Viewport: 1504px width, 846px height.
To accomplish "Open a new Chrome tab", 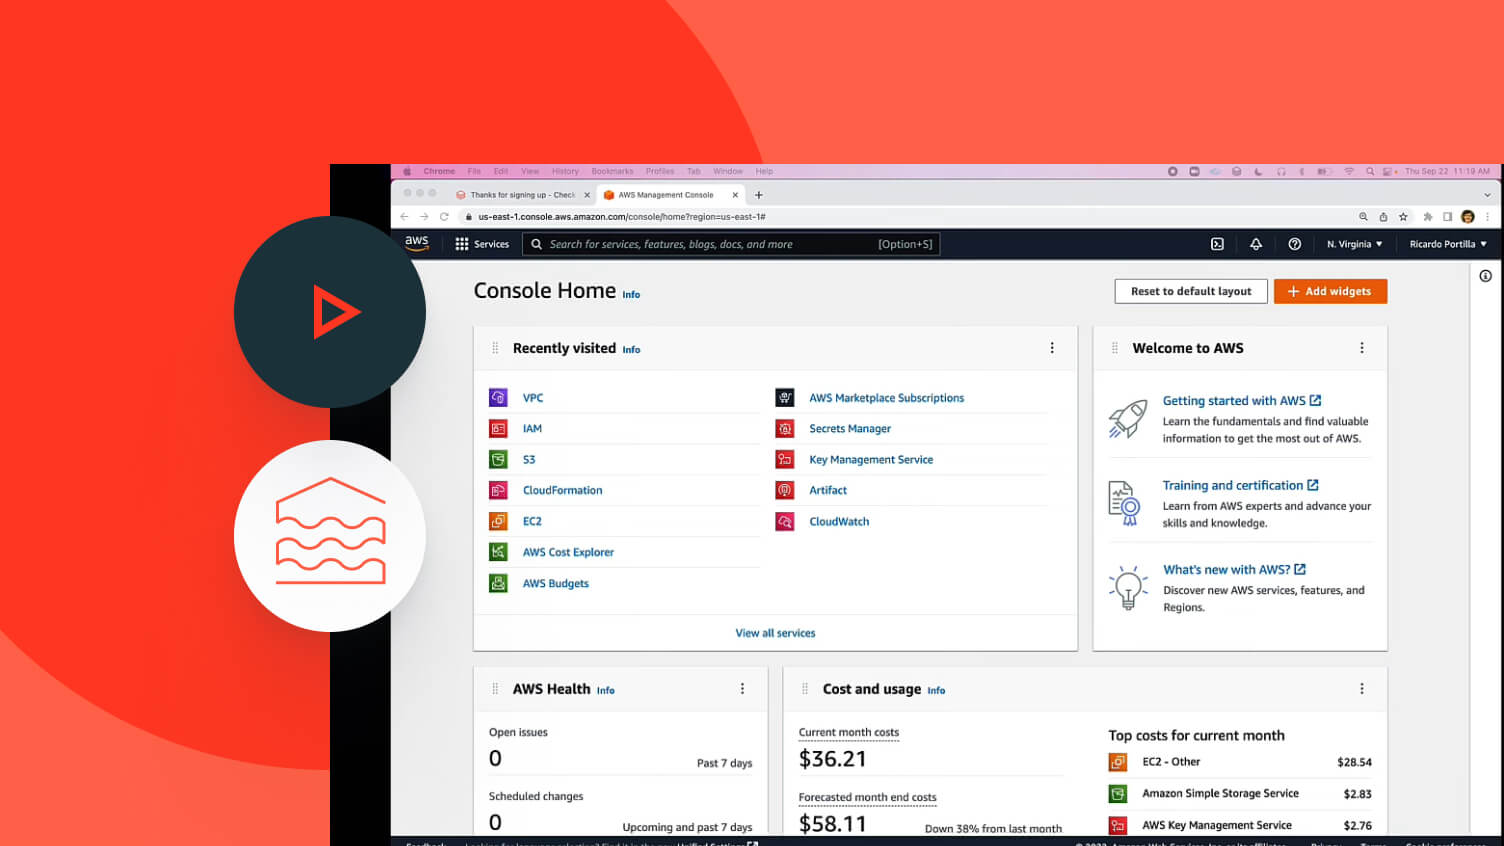I will tap(759, 195).
